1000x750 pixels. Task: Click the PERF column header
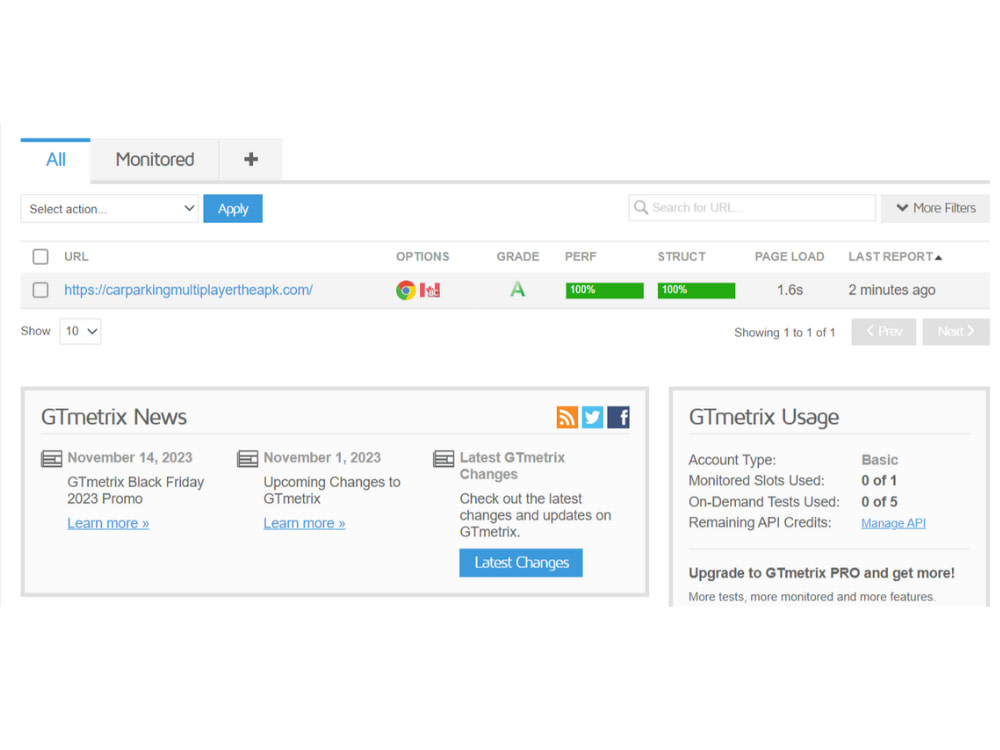pyautogui.click(x=580, y=256)
